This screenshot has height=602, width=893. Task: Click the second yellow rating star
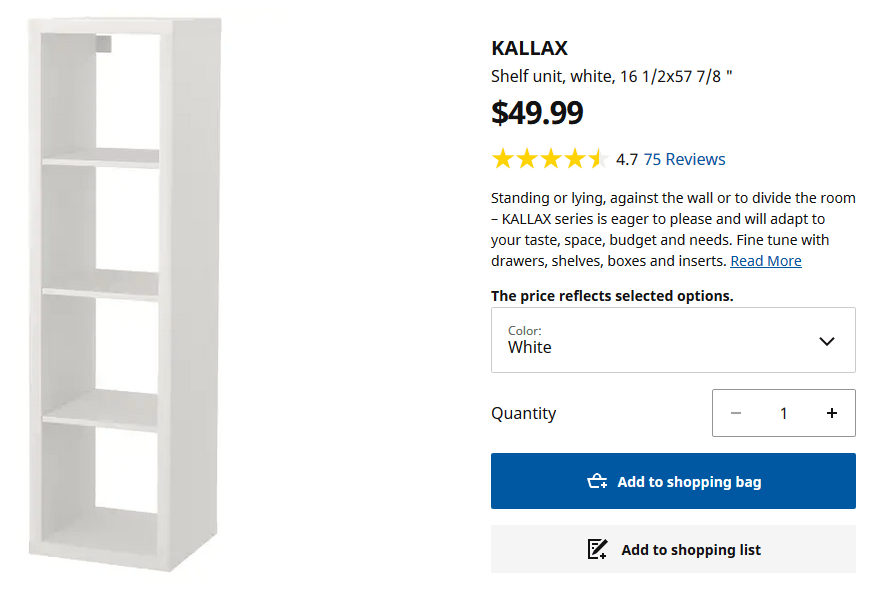[x=526, y=159]
